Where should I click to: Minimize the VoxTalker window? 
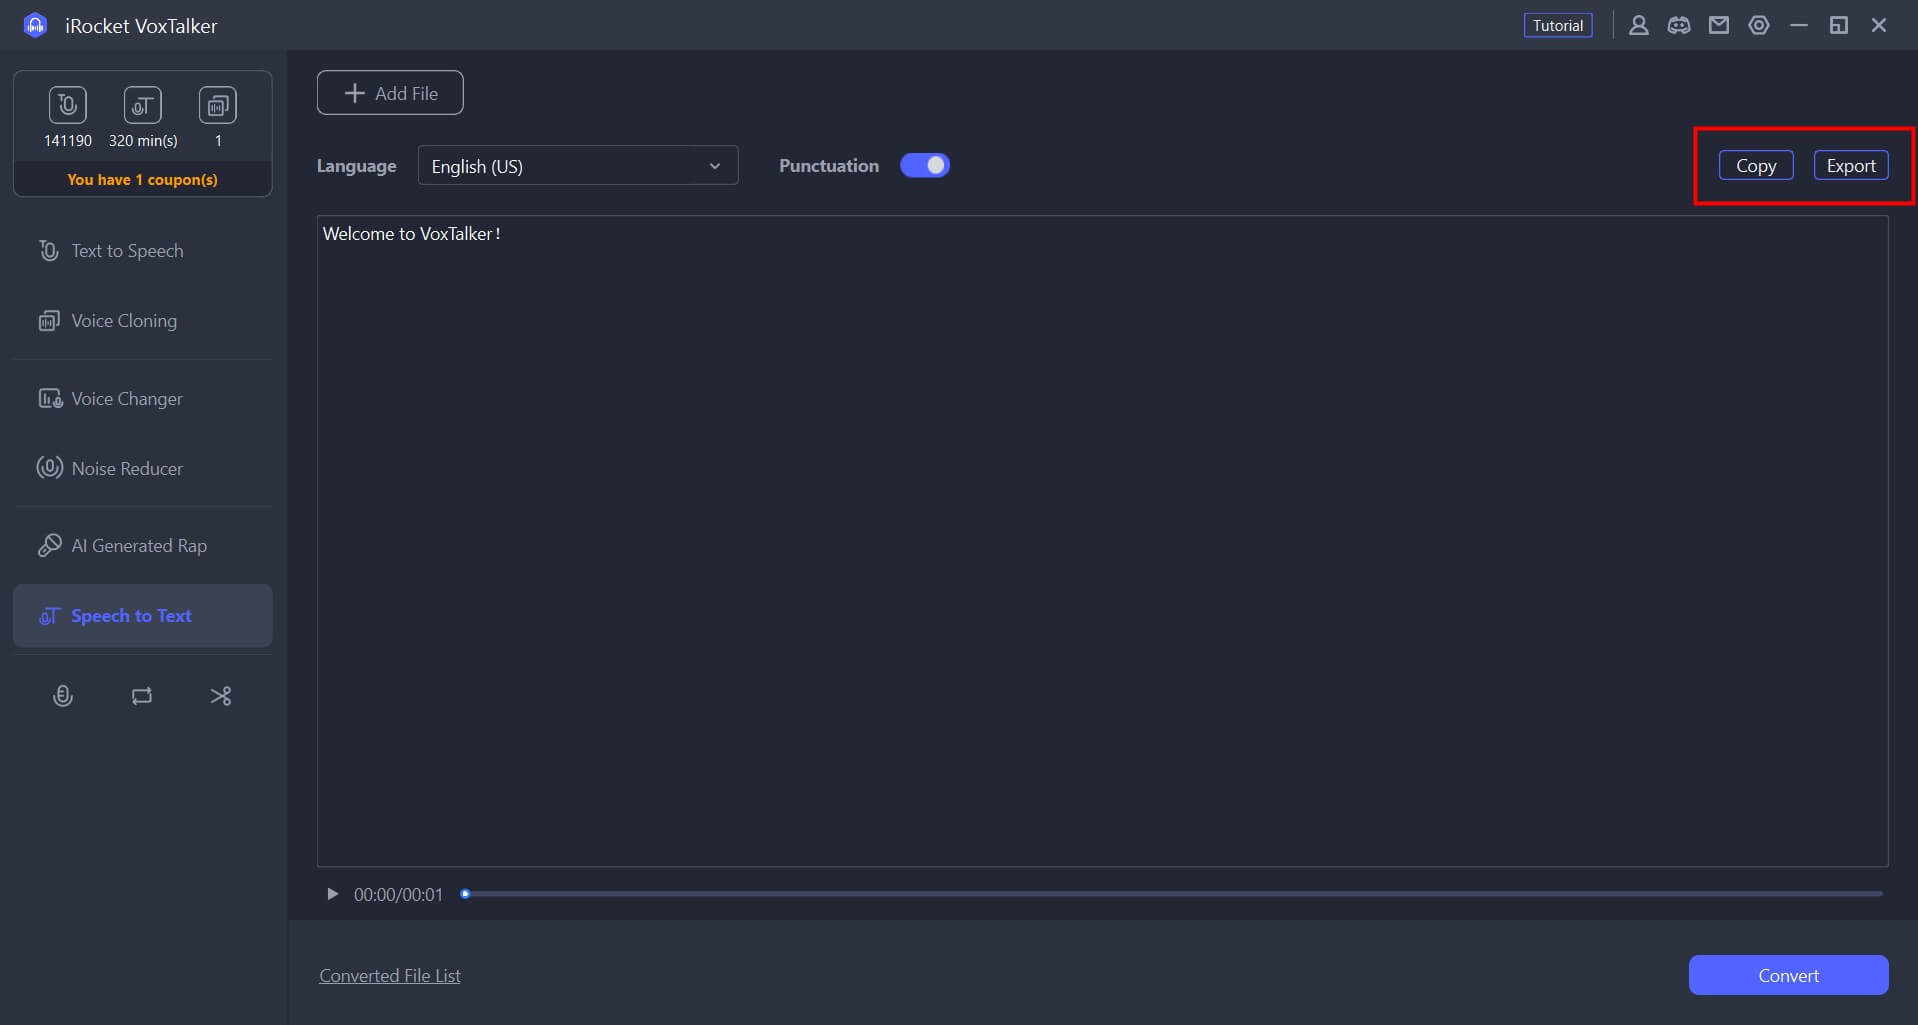(x=1799, y=25)
